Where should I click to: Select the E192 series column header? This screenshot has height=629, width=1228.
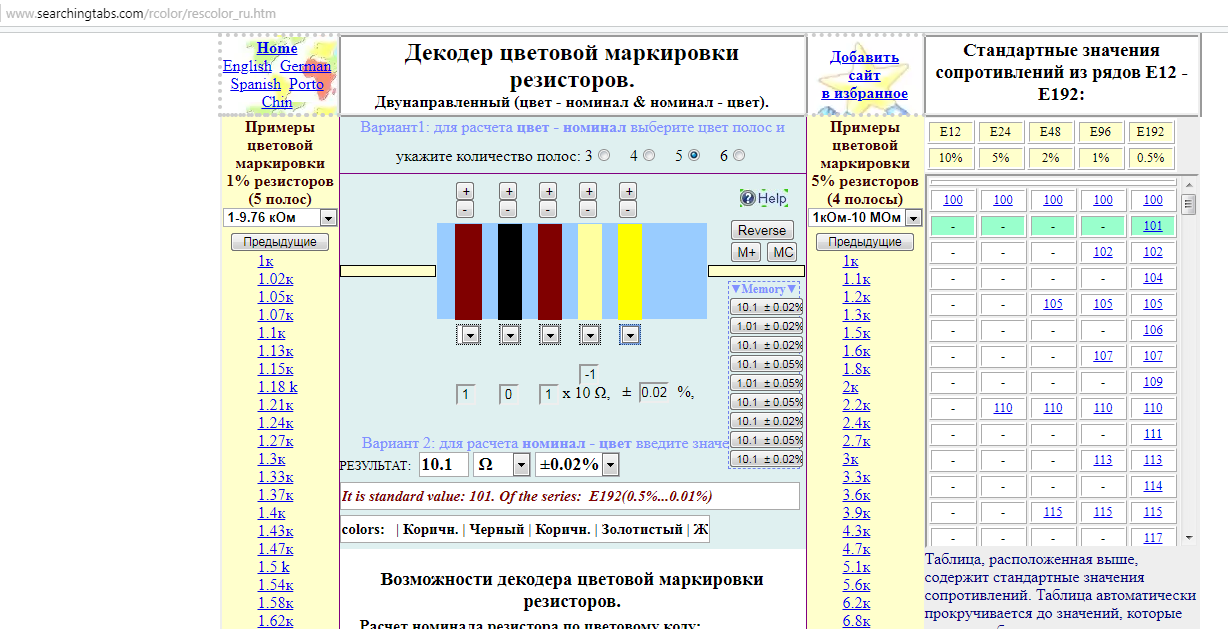pyautogui.click(x=1152, y=132)
